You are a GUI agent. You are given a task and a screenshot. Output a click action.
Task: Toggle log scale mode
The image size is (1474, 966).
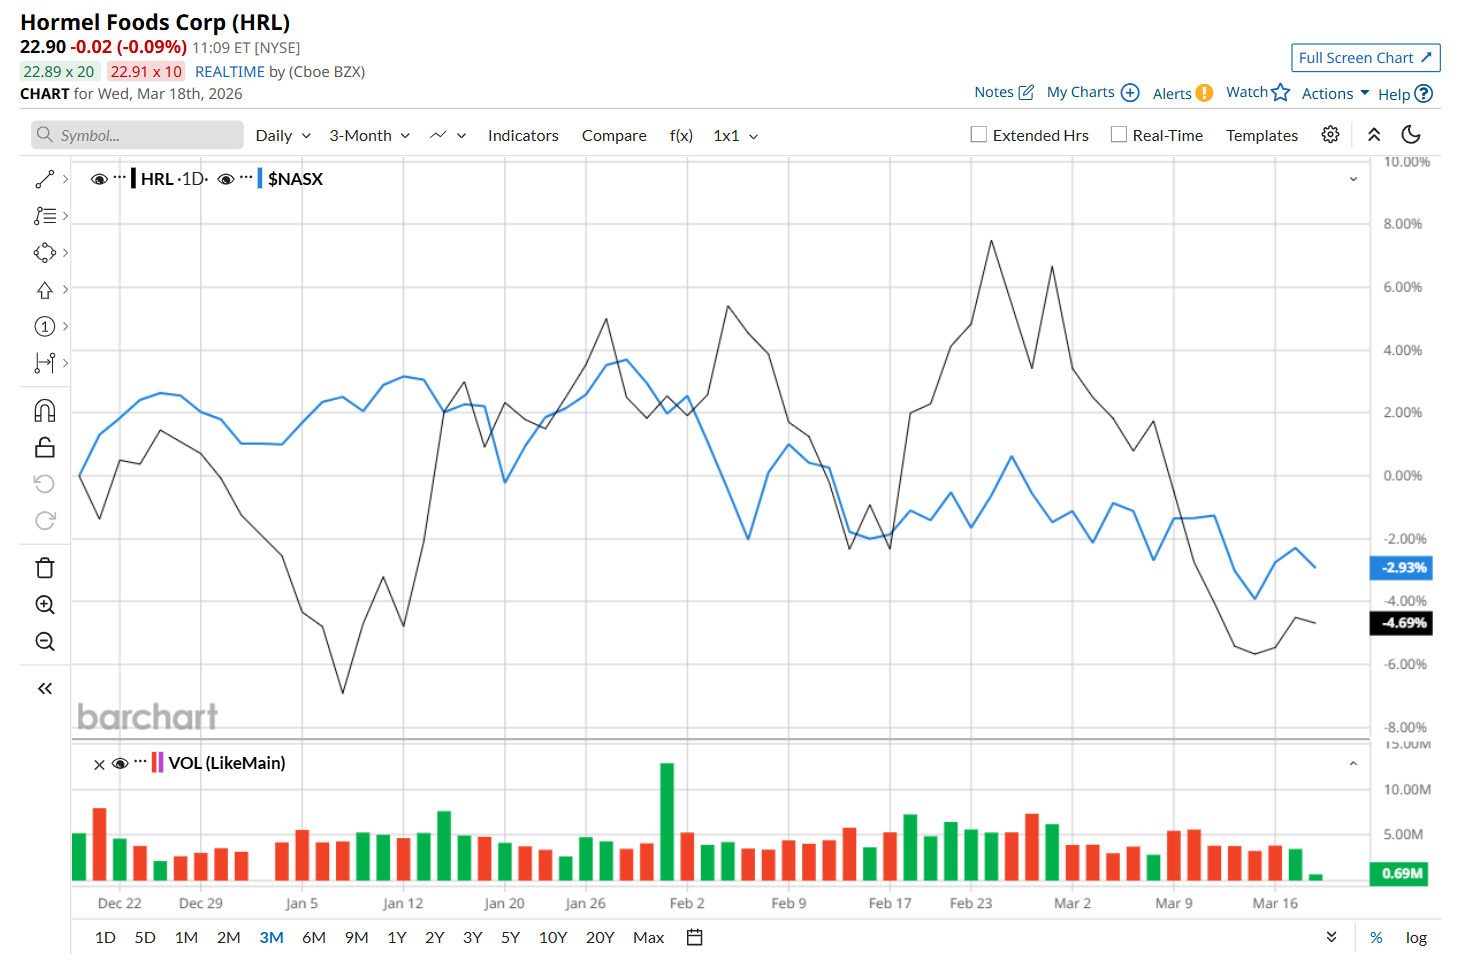tap(1416, 937)
